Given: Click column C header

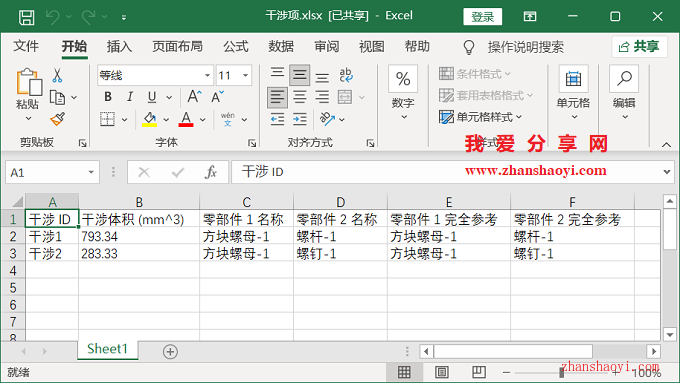Looking at the screenshot, I should point(246,202).
